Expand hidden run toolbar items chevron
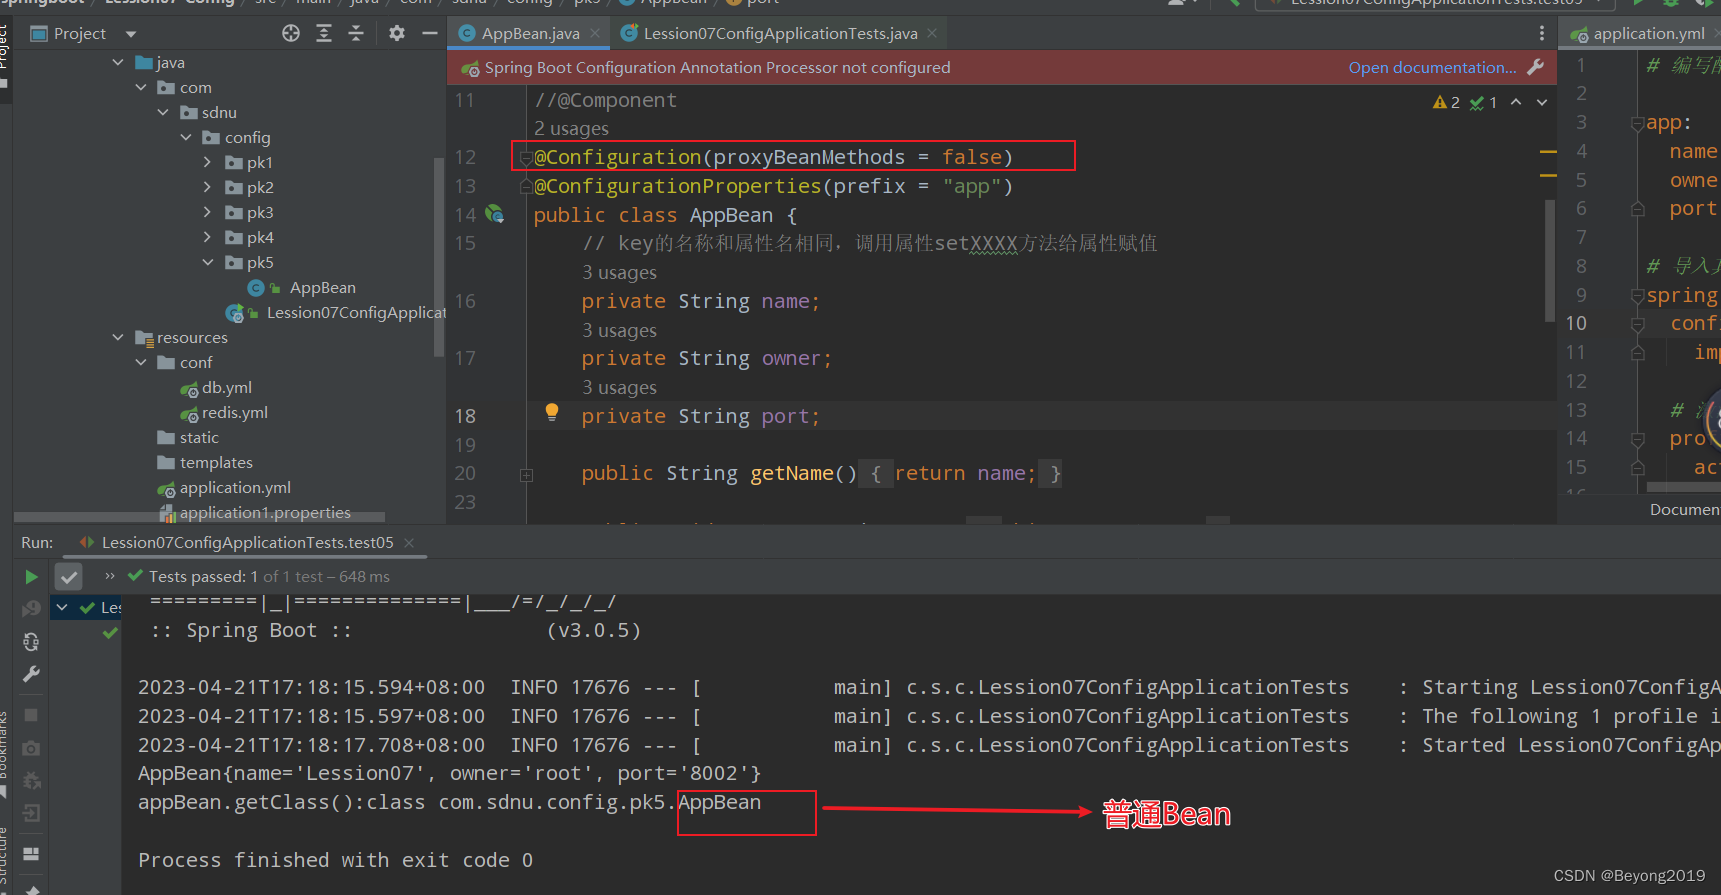Screen dimensions: 1721x895 (x=110, y=576)
